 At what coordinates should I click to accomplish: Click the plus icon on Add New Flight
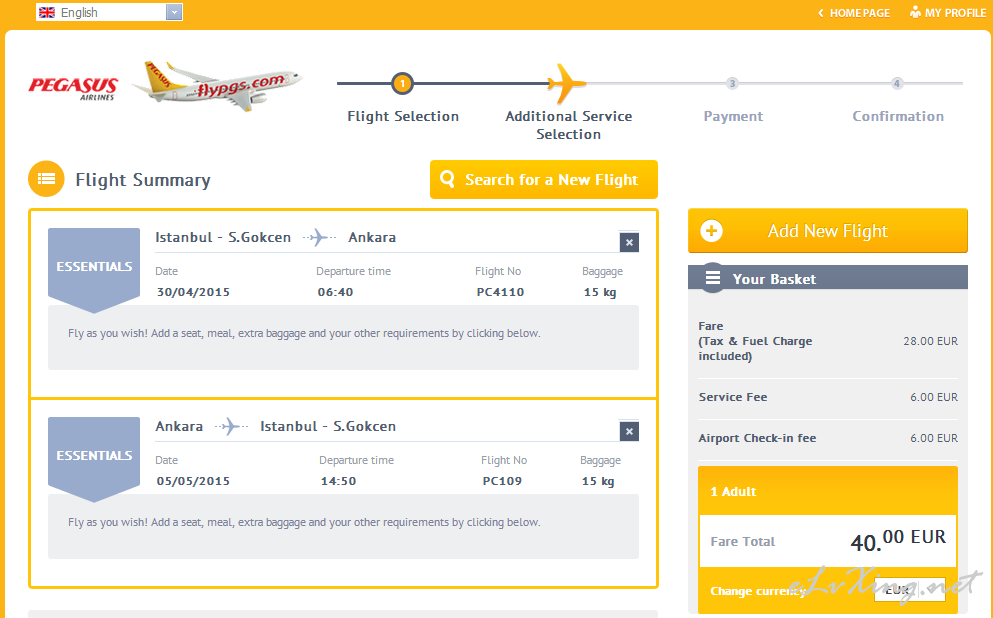tap(711, 230)
